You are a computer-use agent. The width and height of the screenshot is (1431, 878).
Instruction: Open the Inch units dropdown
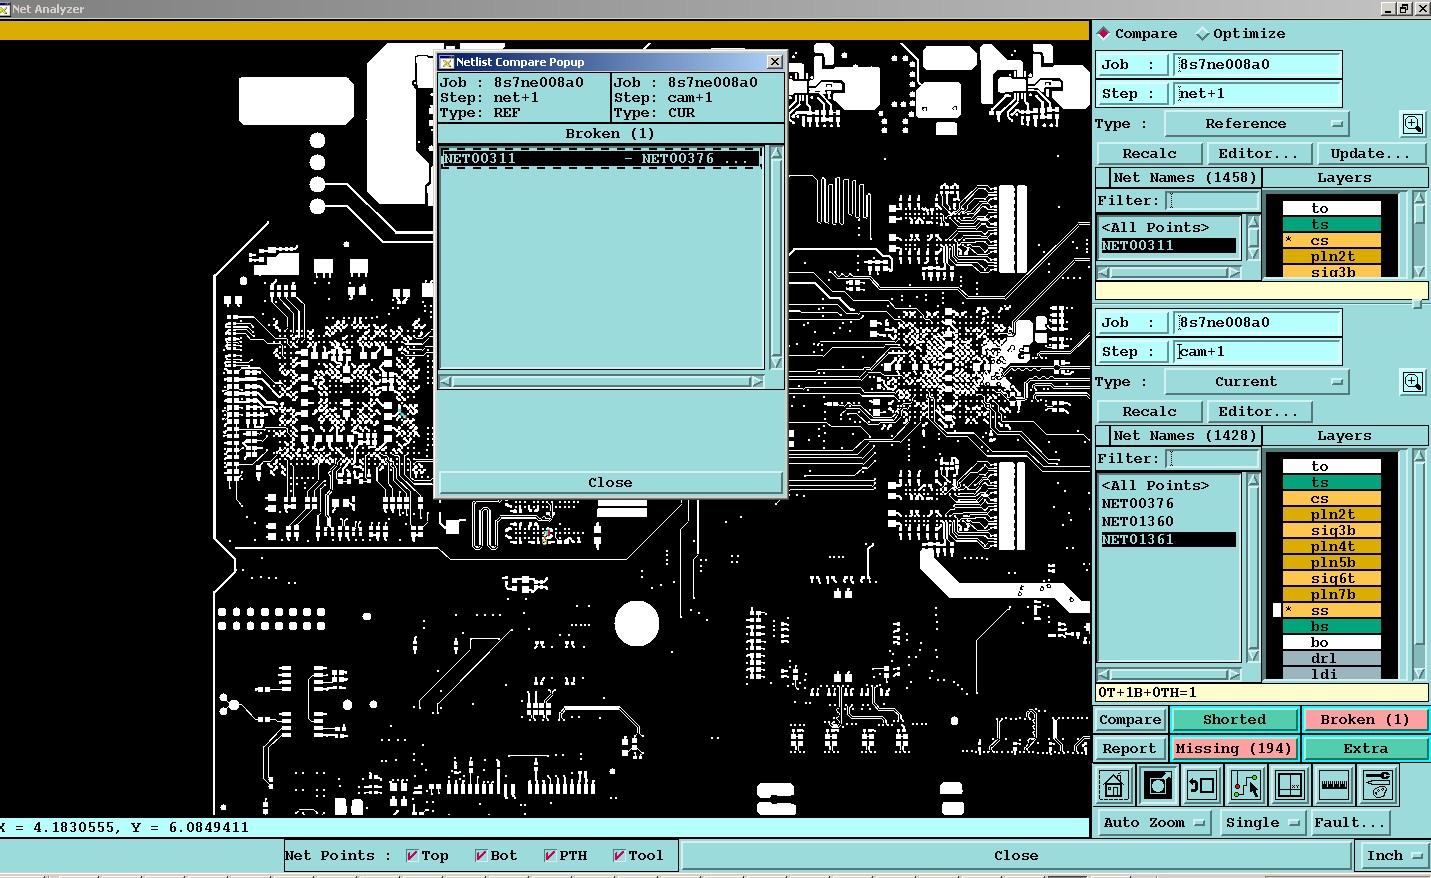click(1394, 856)
